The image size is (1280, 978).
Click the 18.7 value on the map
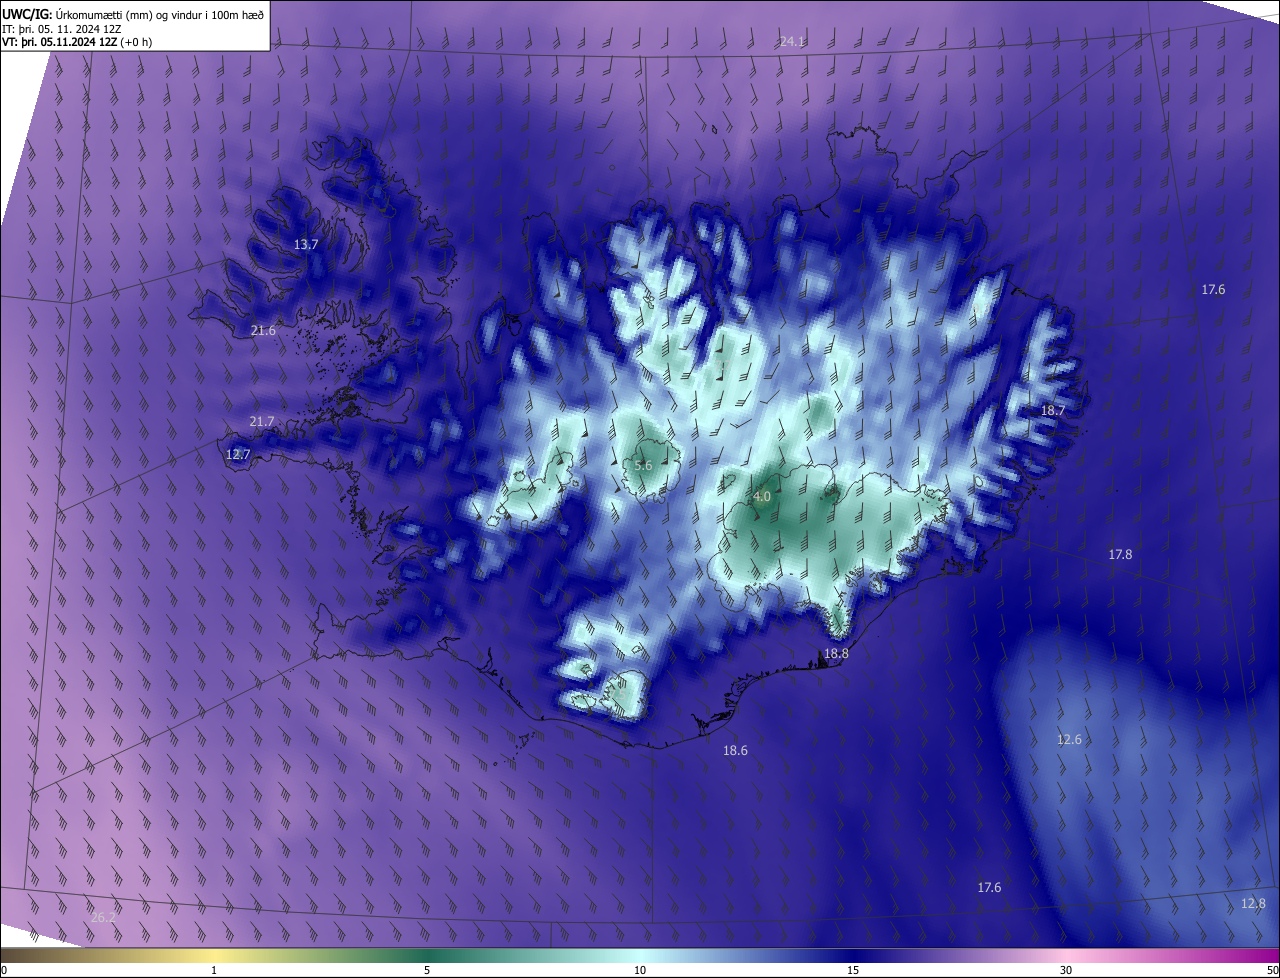(1053, 411)
